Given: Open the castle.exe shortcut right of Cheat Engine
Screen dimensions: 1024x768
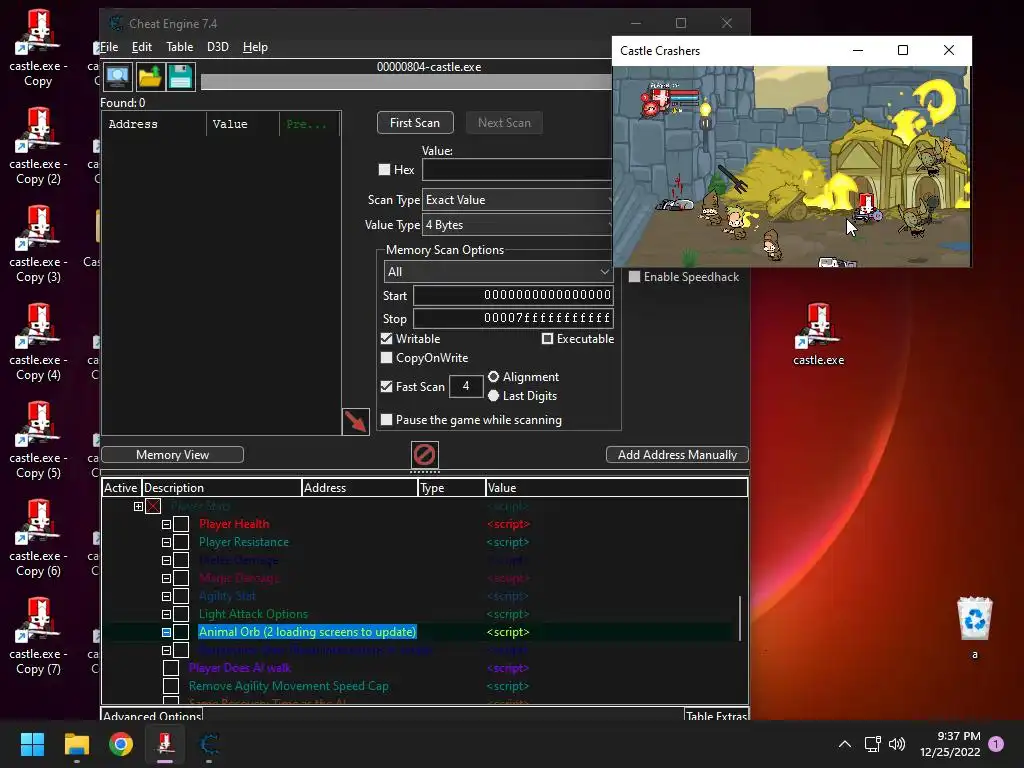Looking at the screenshot, I should (x=818, y=334).
